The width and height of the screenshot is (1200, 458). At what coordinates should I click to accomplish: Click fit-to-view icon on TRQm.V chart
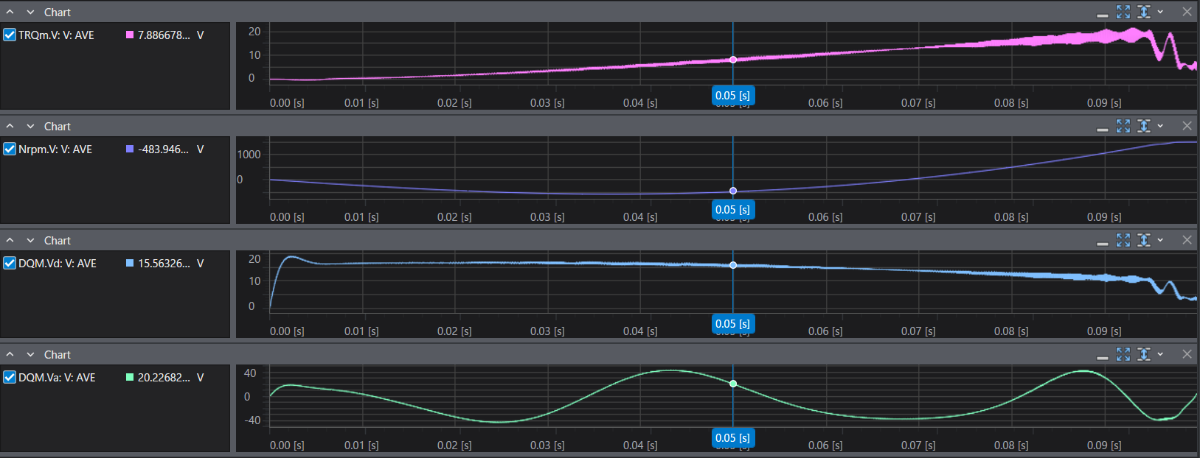click(1123, 12)
